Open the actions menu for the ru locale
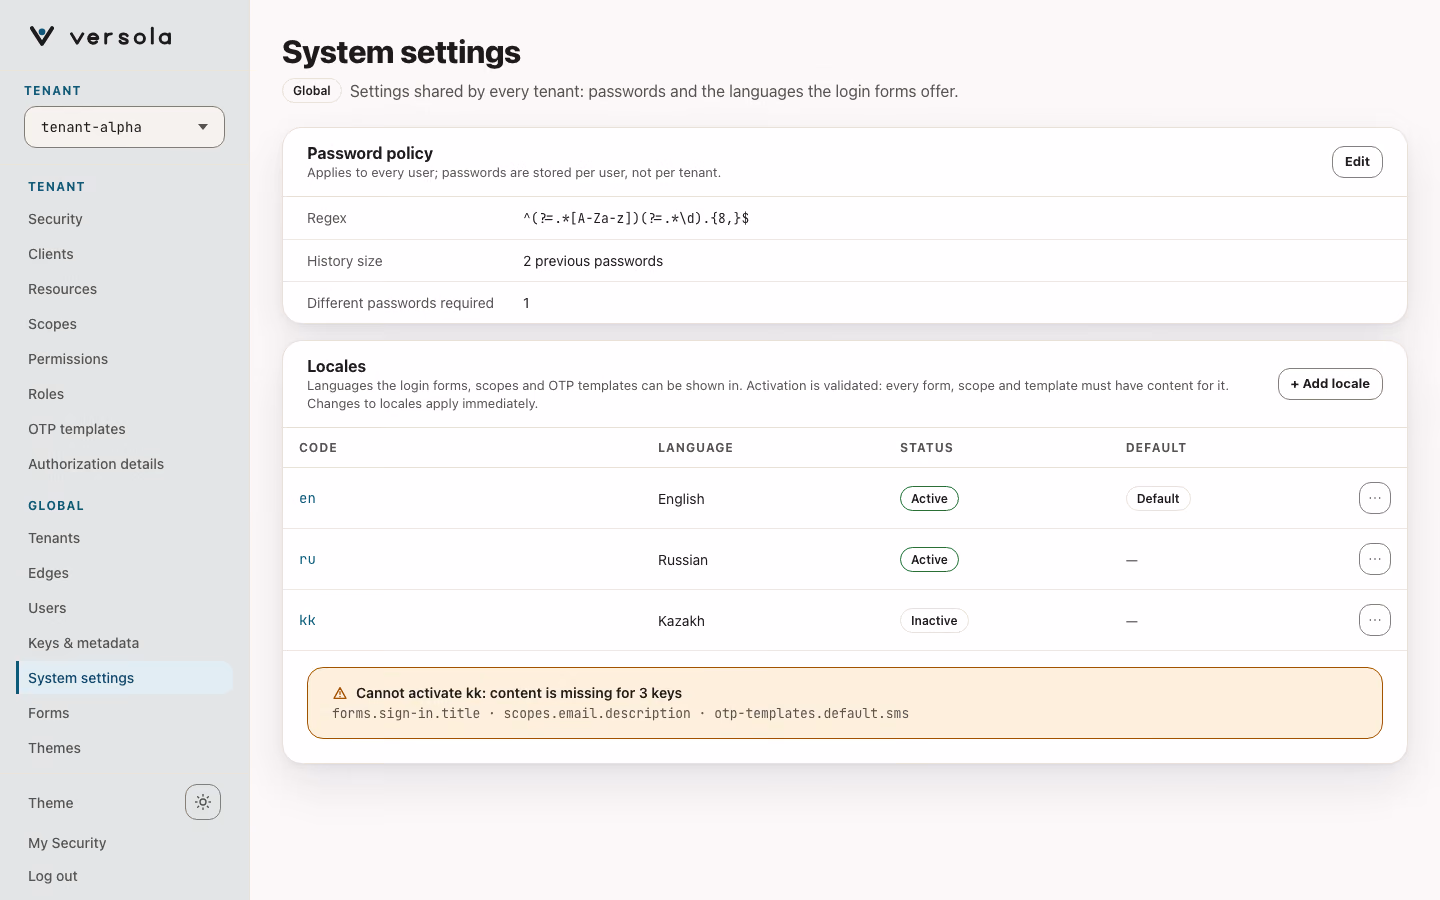 tap(1375, 559)
